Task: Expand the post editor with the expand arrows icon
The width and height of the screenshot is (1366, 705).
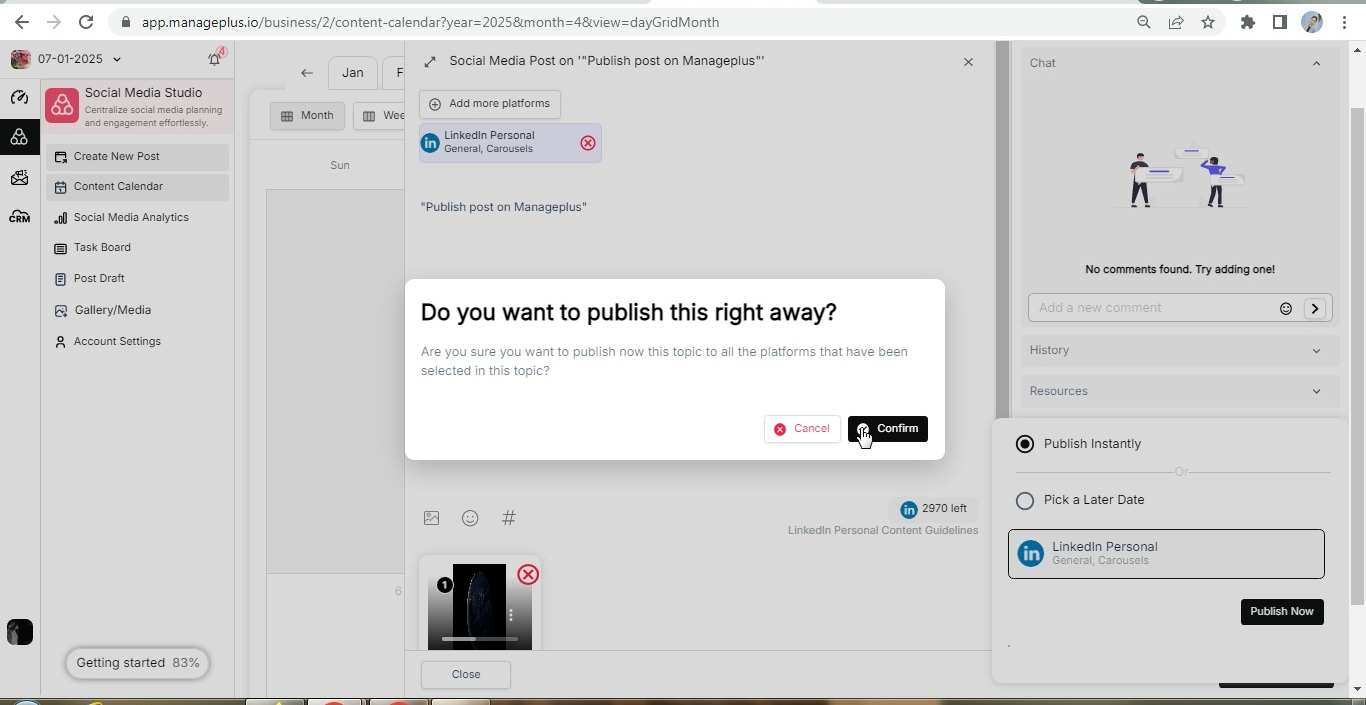Action: tap(430, 62)
